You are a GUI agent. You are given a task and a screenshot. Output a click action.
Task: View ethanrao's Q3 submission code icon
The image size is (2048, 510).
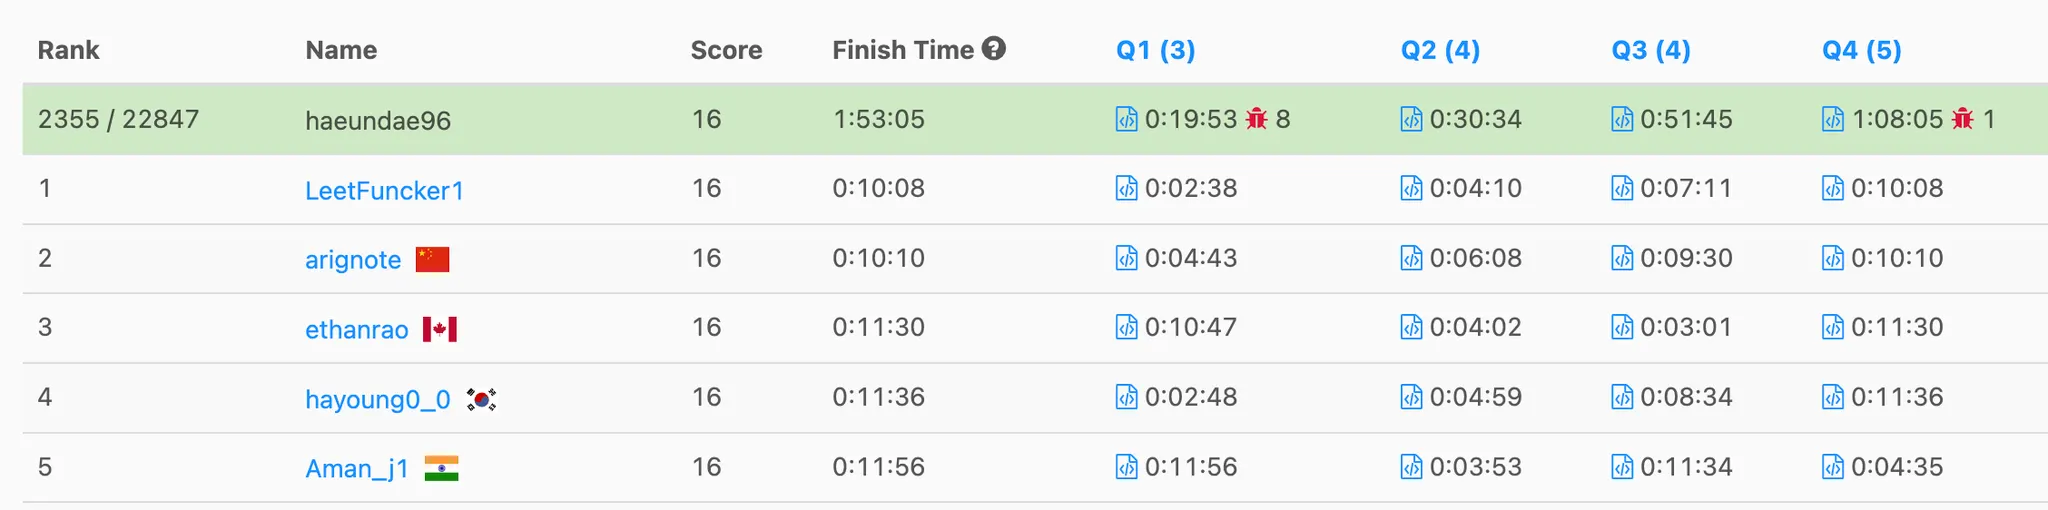pos(1622,327)
